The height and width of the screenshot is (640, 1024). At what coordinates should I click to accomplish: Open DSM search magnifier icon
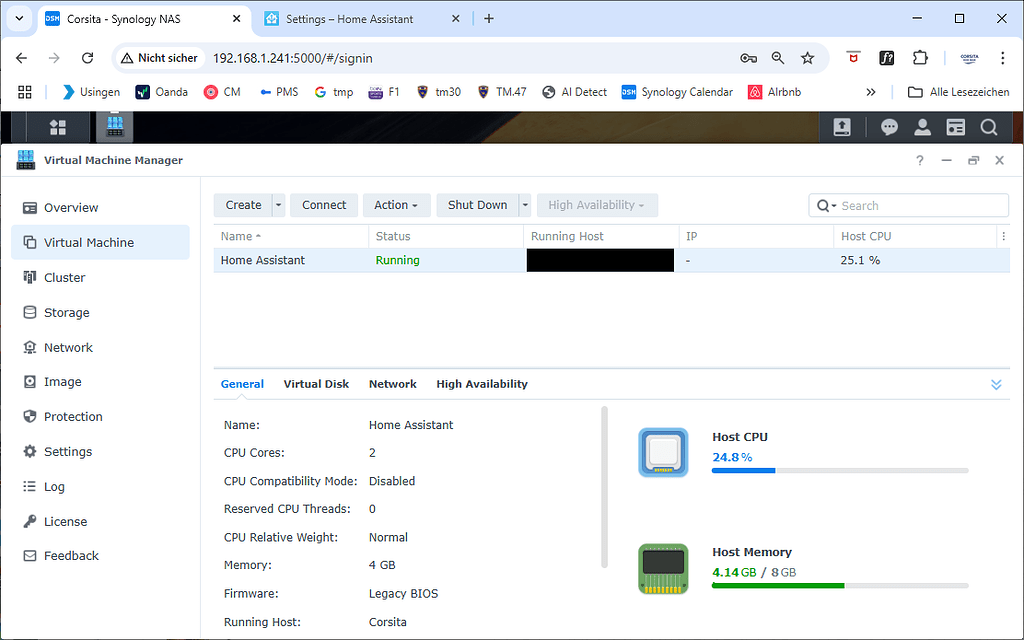coord(989,127)
